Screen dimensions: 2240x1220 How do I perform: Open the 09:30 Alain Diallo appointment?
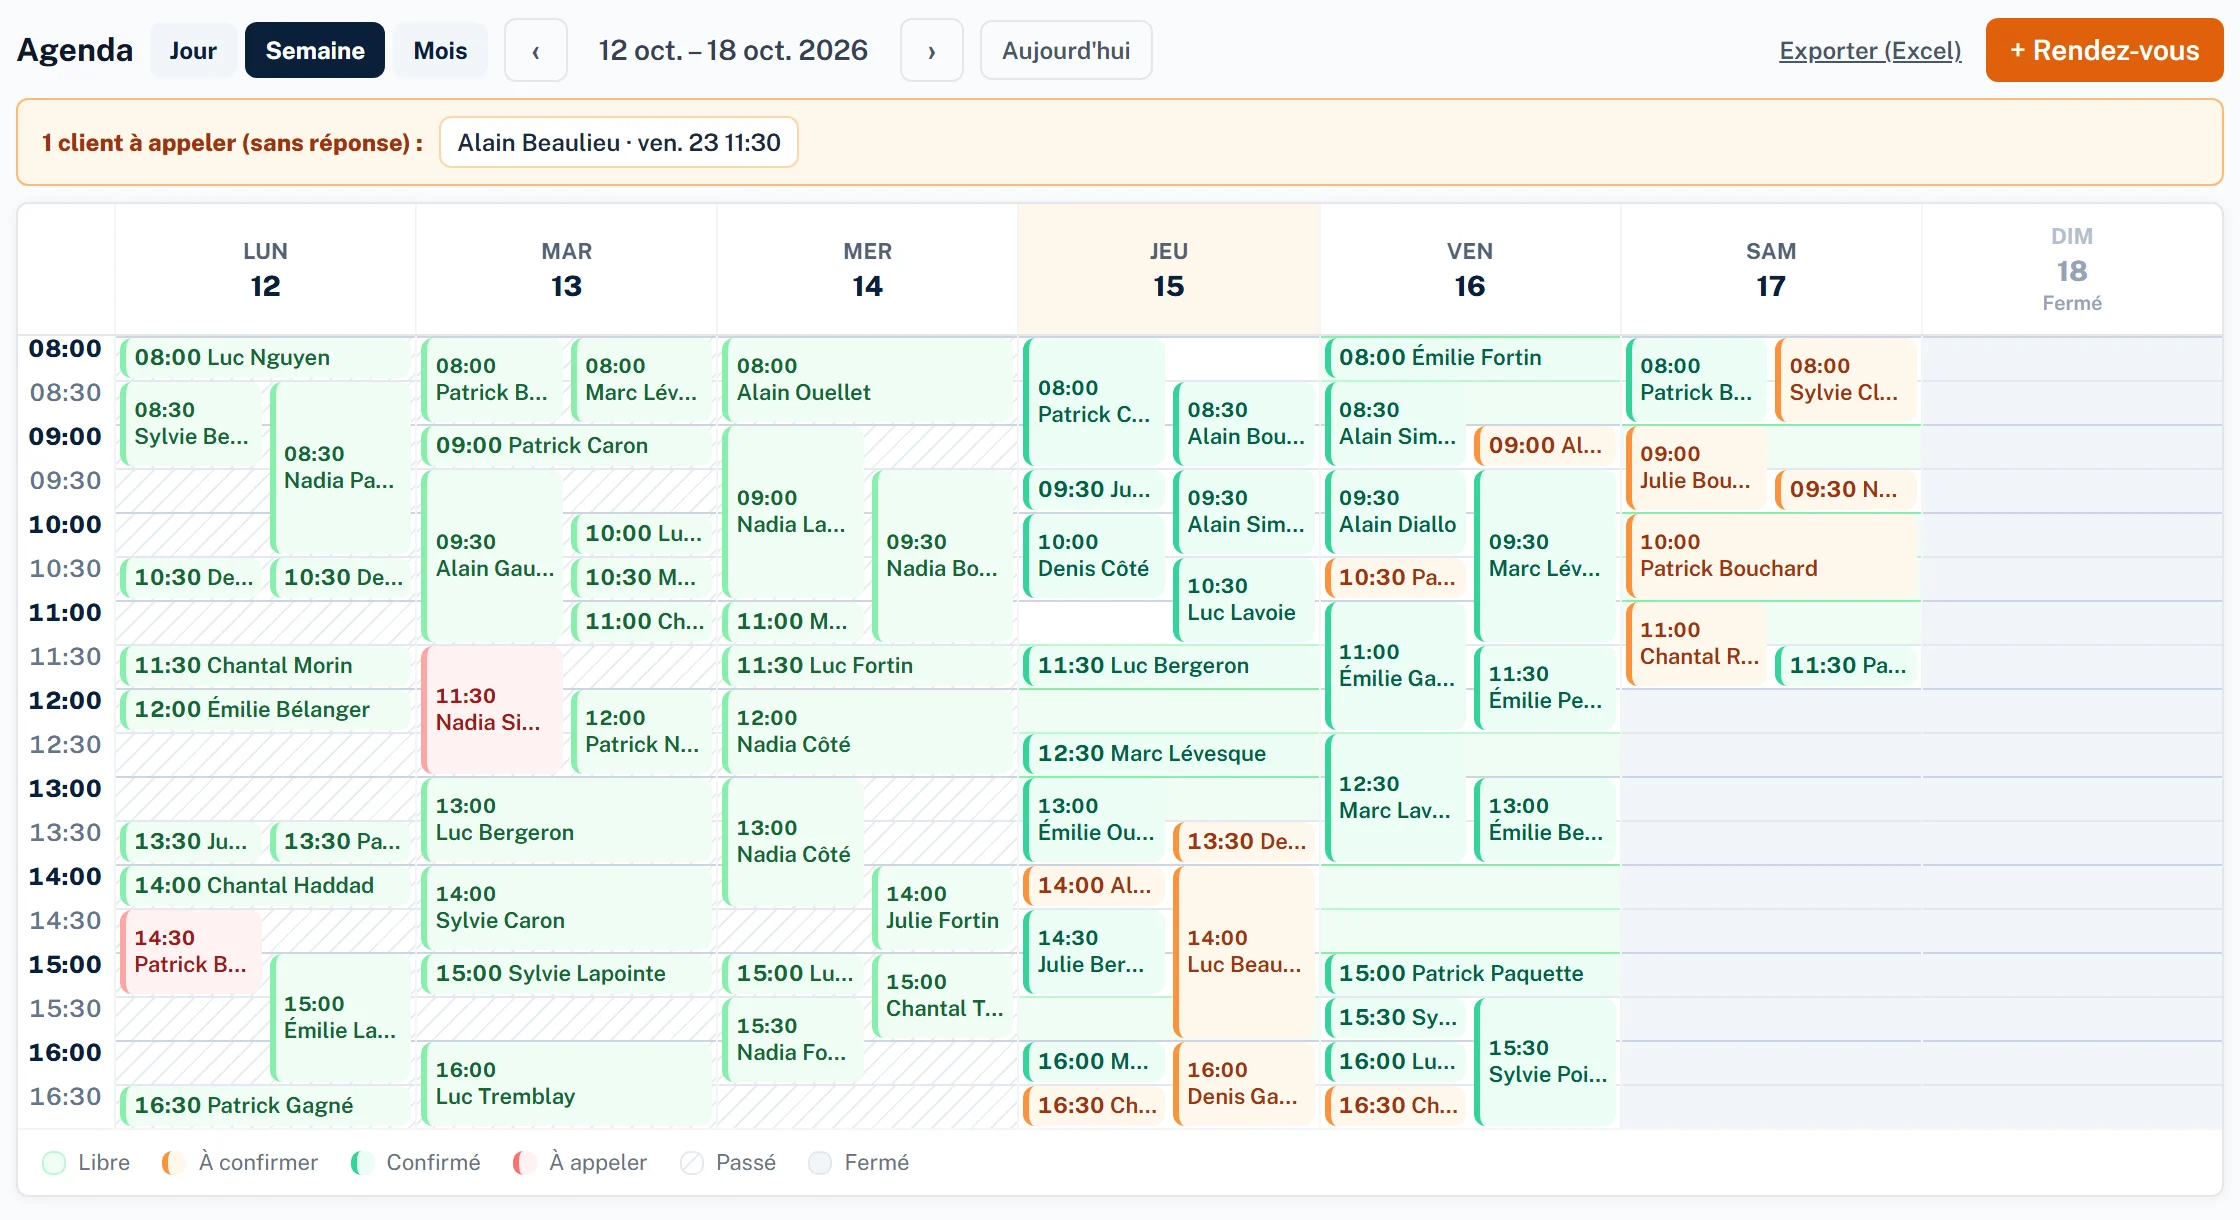(x=1396, y=512)
